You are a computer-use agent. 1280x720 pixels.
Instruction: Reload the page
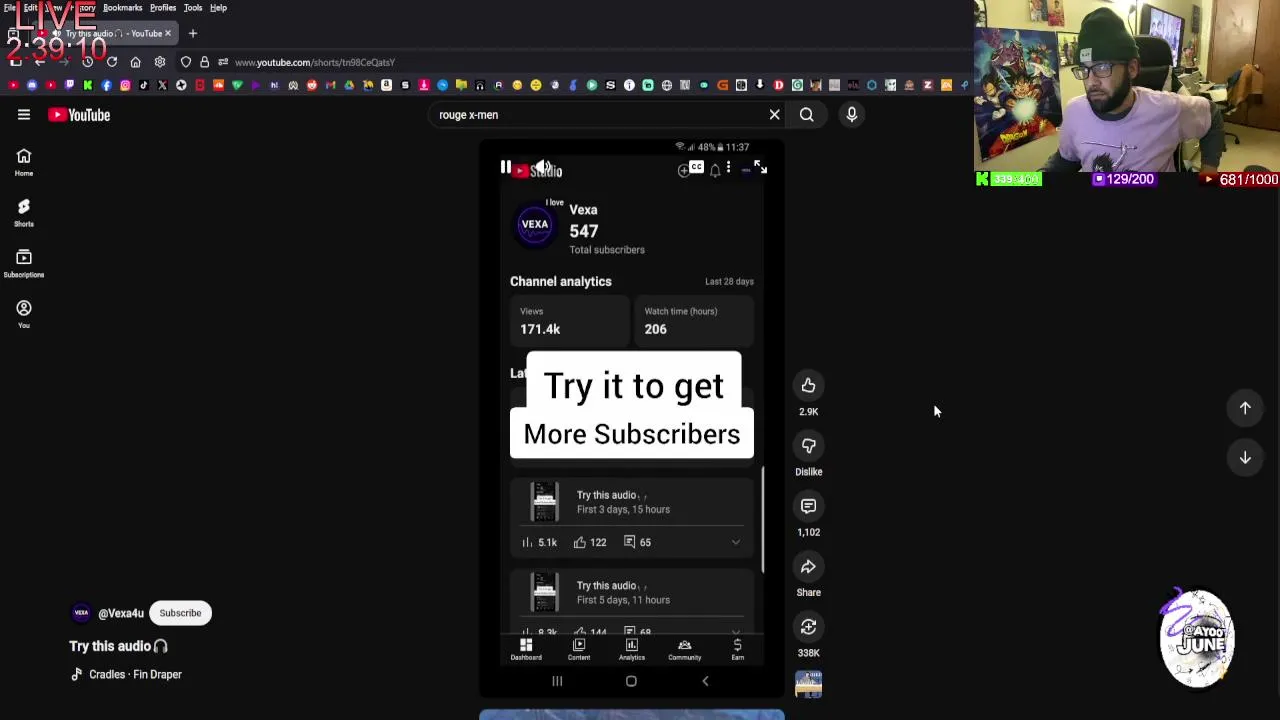[111, 62]
